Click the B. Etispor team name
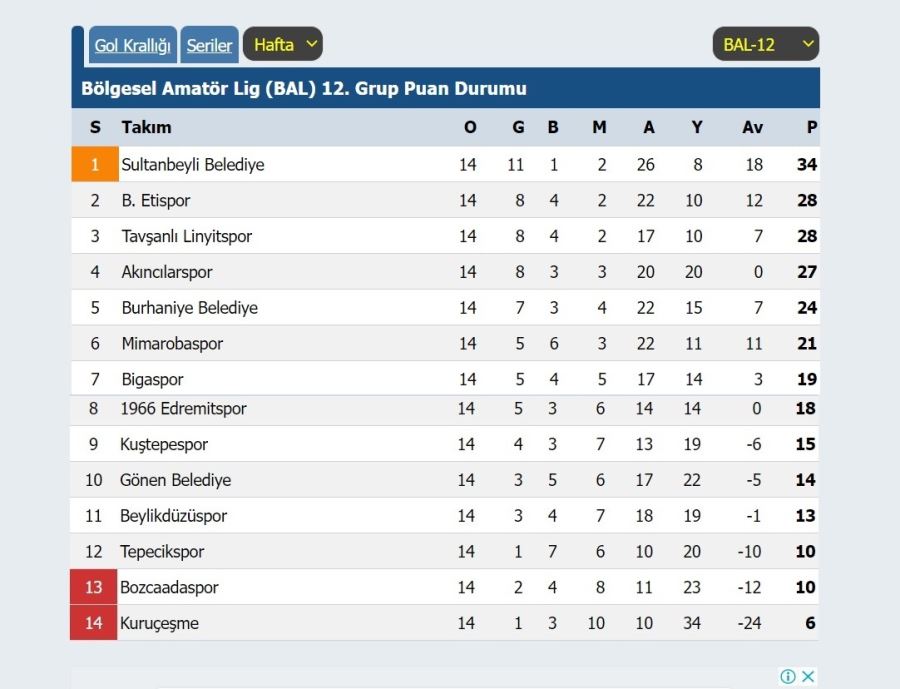900x689 pixels. (x=156, y=200)
